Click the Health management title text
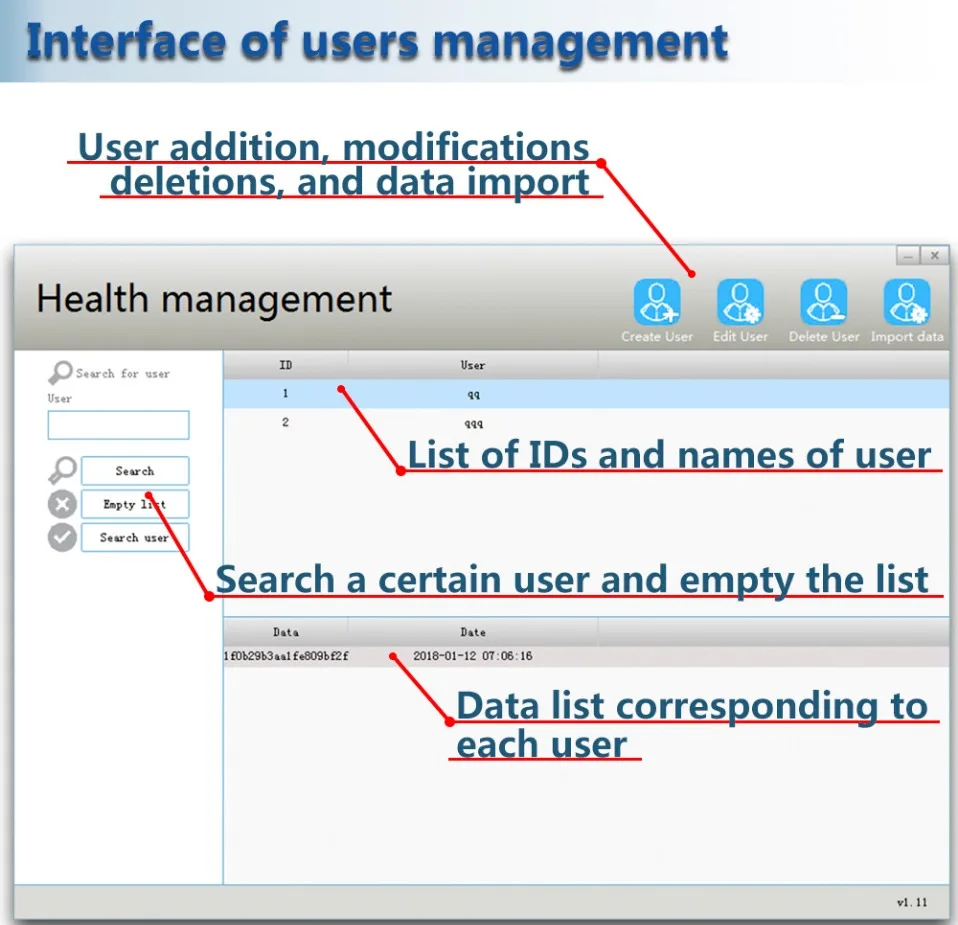The width and height of the screenshot is (958, 925). 214,299
